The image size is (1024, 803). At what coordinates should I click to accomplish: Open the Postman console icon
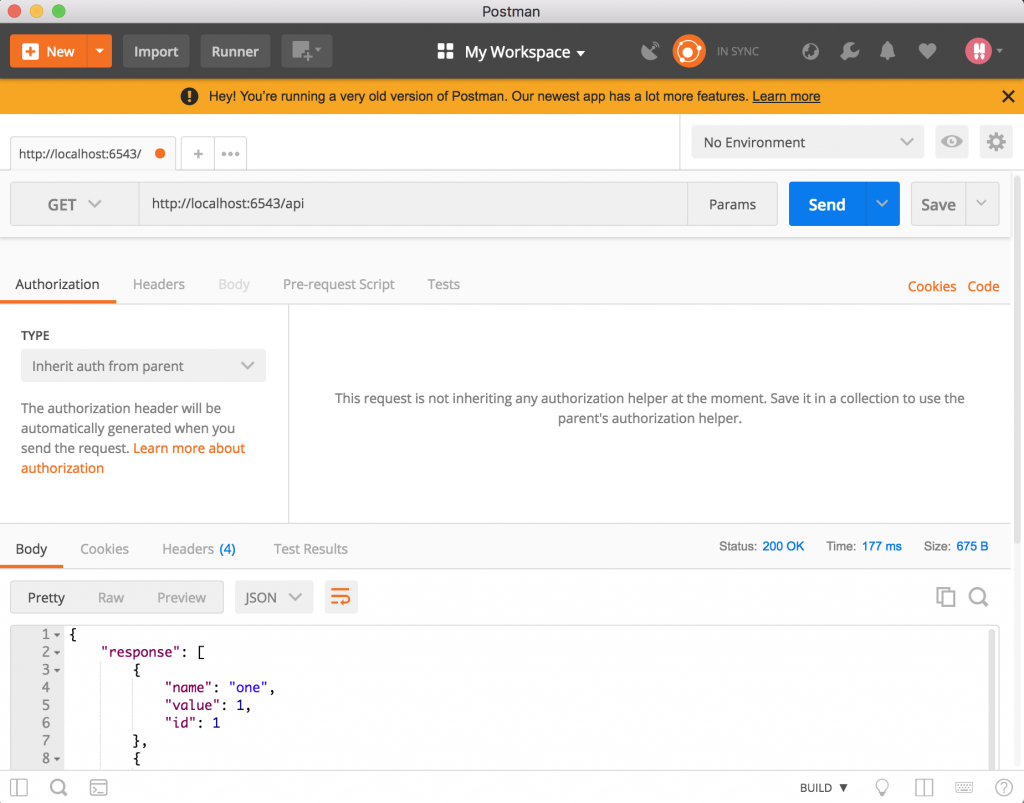click(x=98, y=787)
